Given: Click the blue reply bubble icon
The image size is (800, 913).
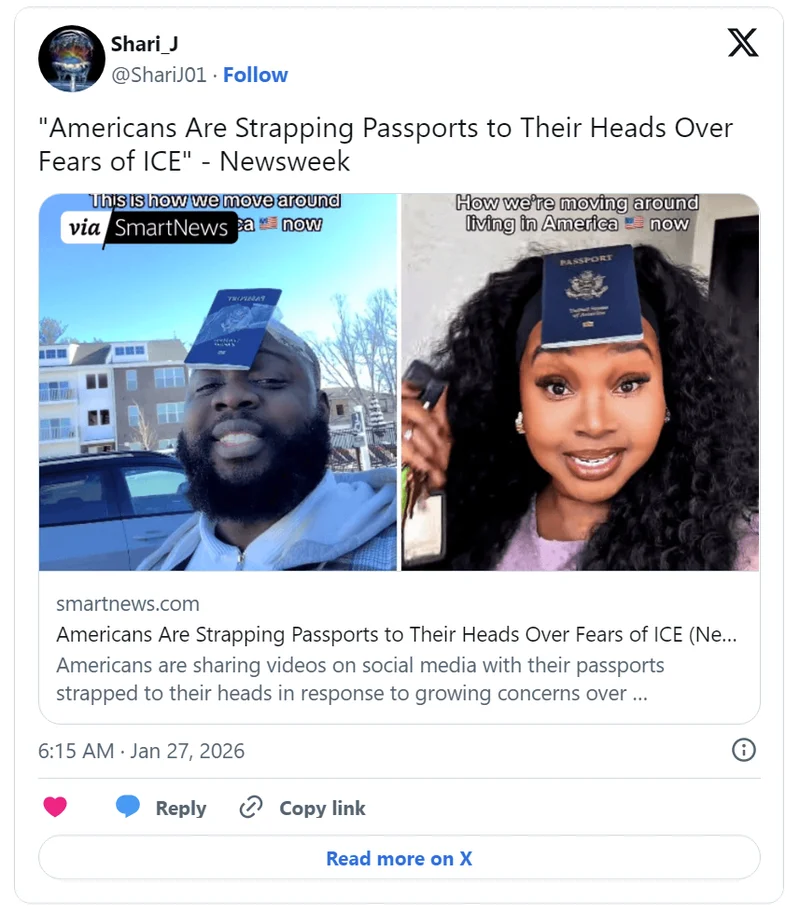Looking at the screenshot, I should (x=128, y=806).
